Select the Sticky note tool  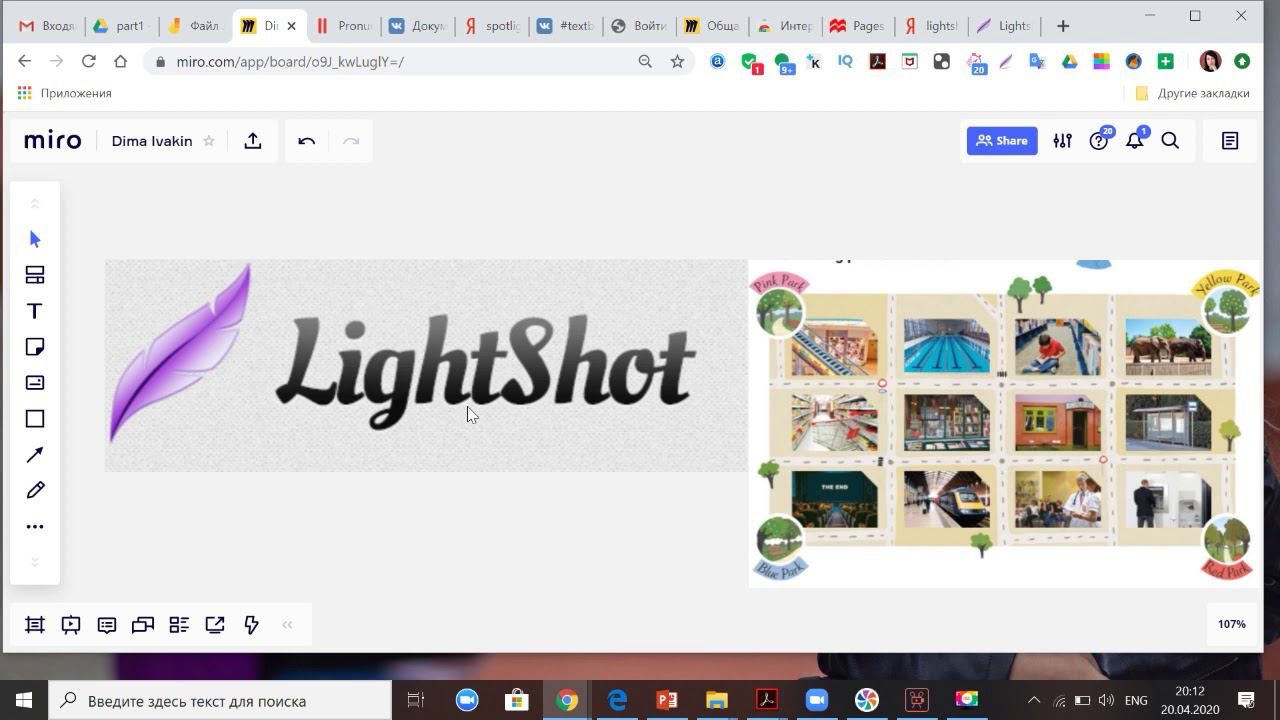(x=35, y=347)
